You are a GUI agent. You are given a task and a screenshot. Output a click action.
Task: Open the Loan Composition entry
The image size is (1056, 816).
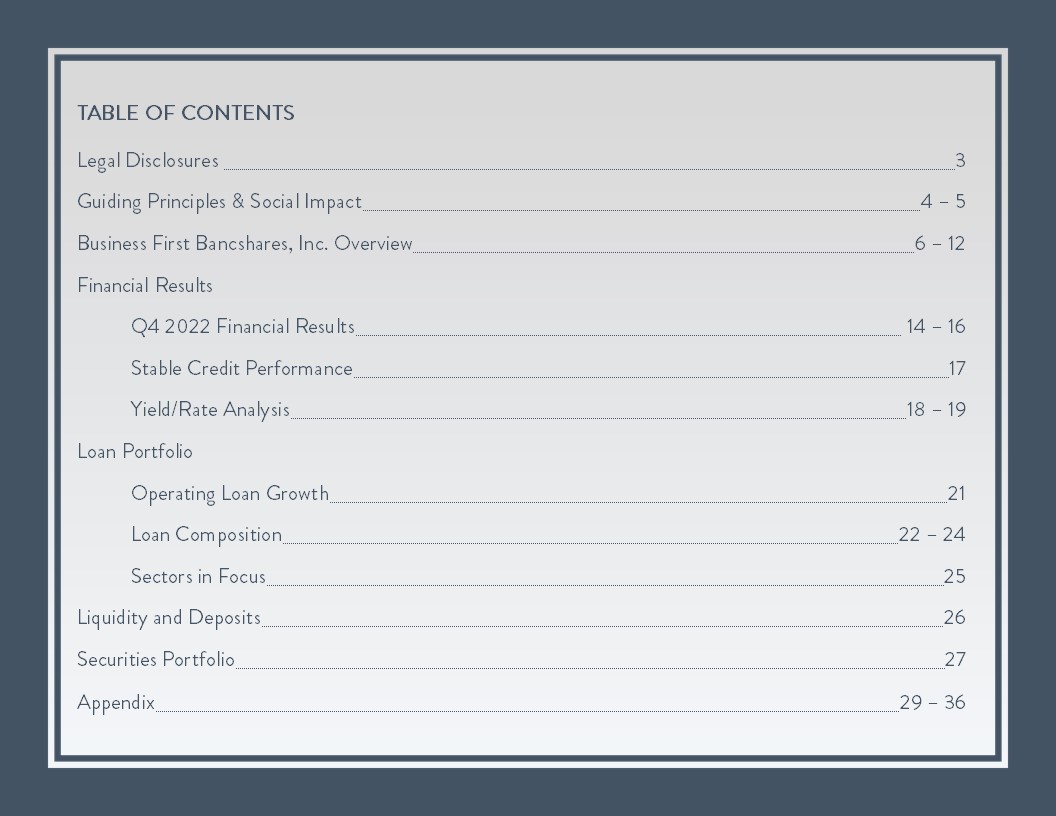[206, 535]
